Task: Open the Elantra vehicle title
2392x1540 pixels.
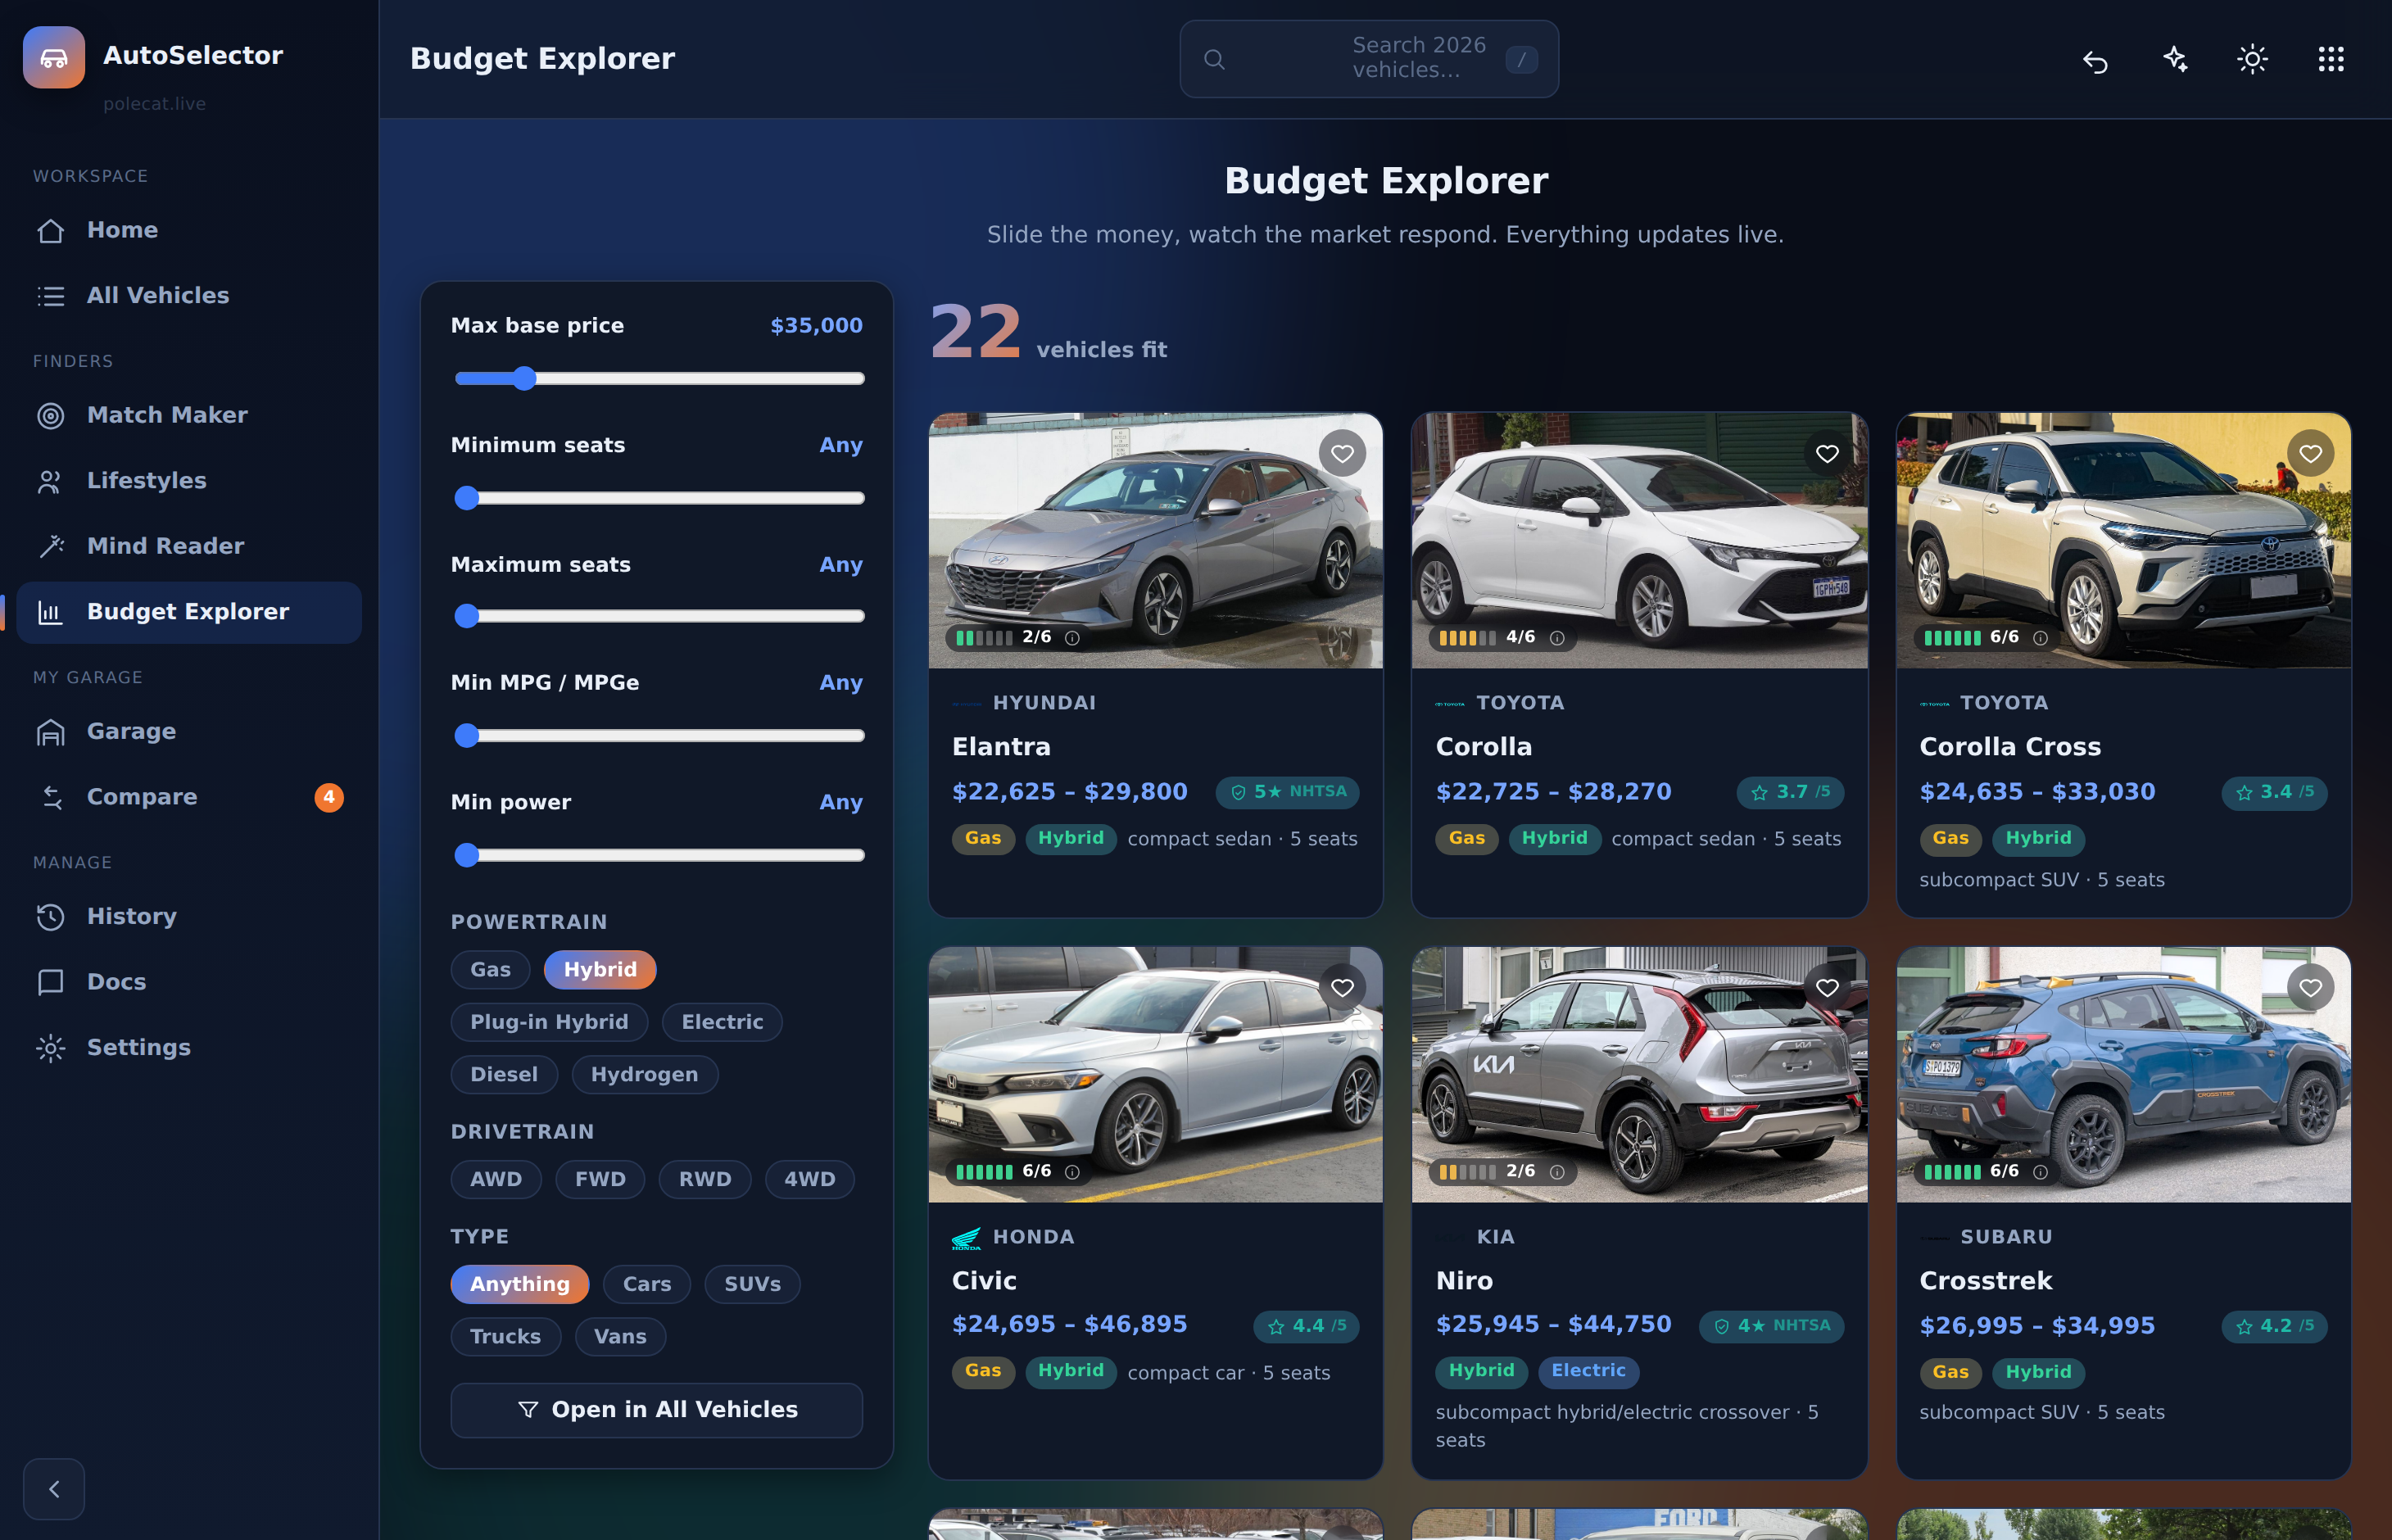Action: [1001, 747]
